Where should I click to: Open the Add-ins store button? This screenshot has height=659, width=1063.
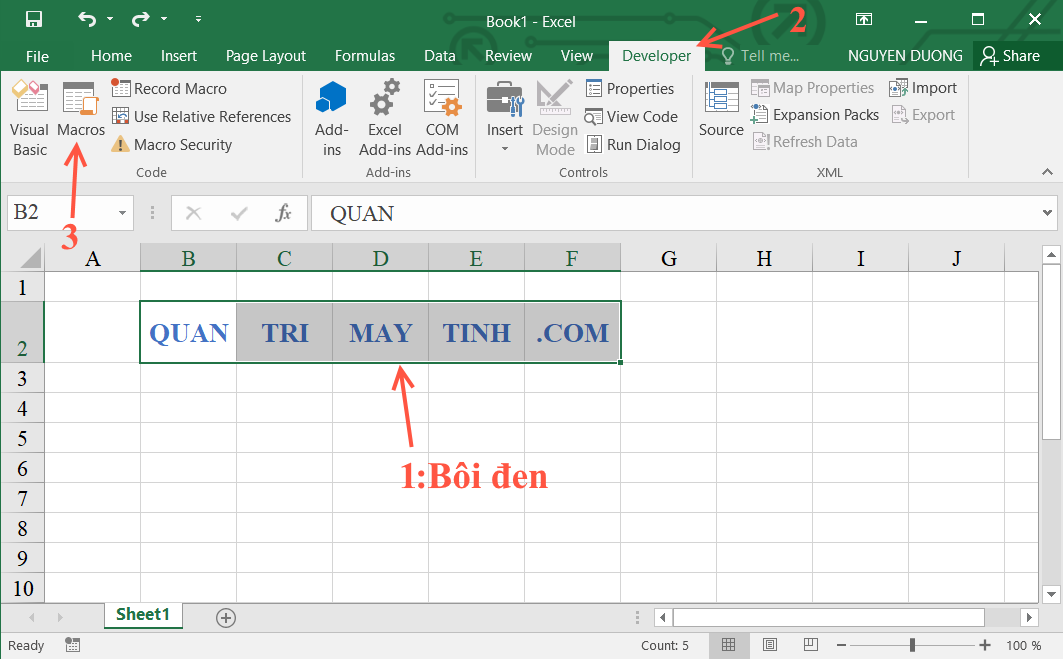tap(332, 119)
